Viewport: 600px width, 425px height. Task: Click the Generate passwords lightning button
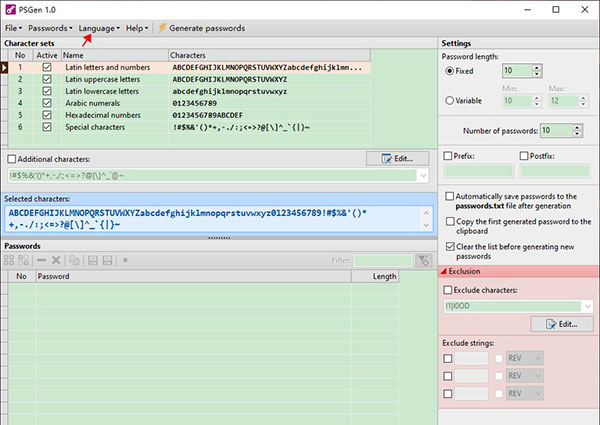click(201, 28)
